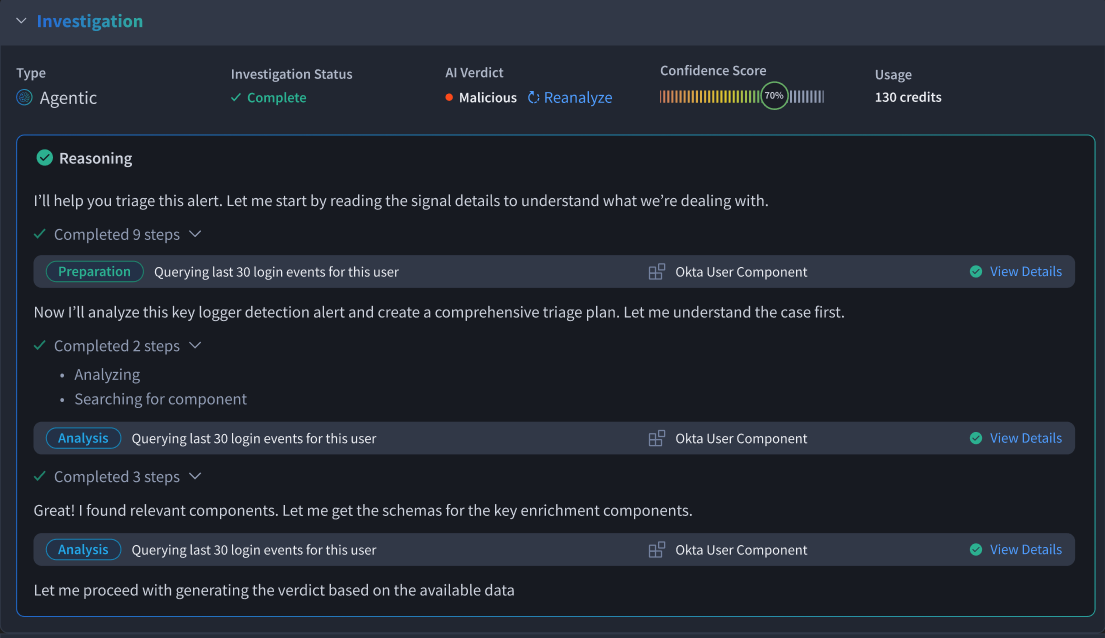Click the Complete status text
The image size is (1105, 638).
(x=276, y=97)
